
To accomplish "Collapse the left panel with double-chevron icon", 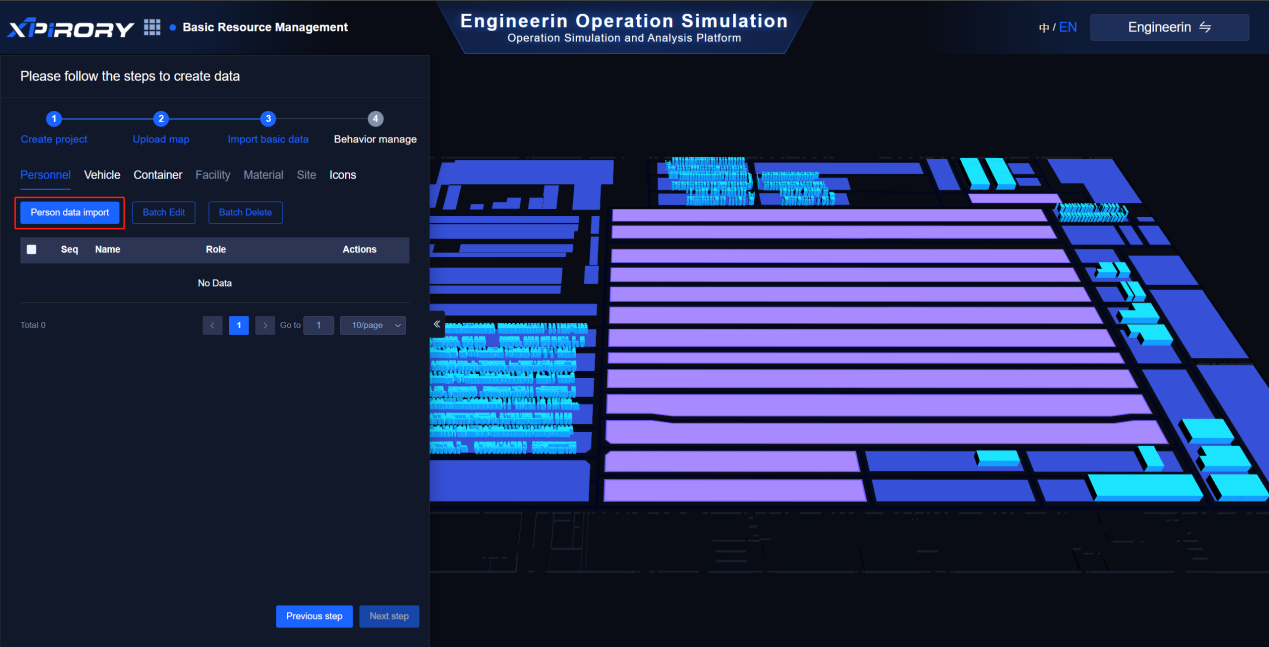I will pos(437,325).
